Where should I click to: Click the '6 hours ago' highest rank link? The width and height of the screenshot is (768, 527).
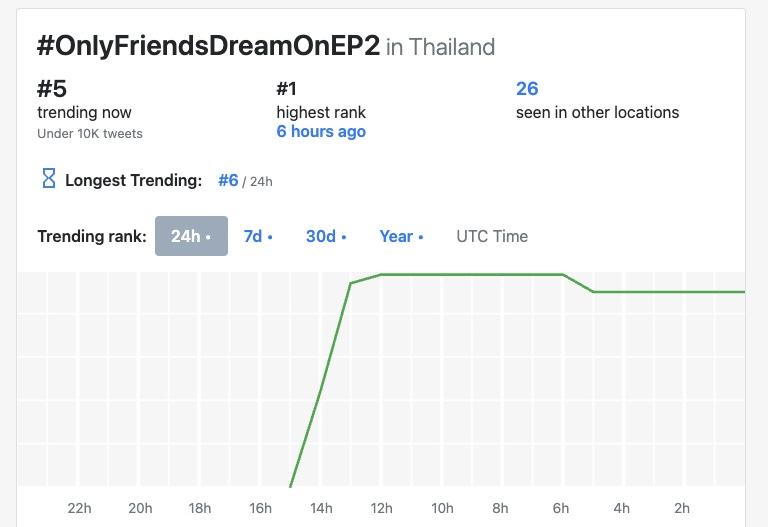pyautogui.click(x=321, y=132)
